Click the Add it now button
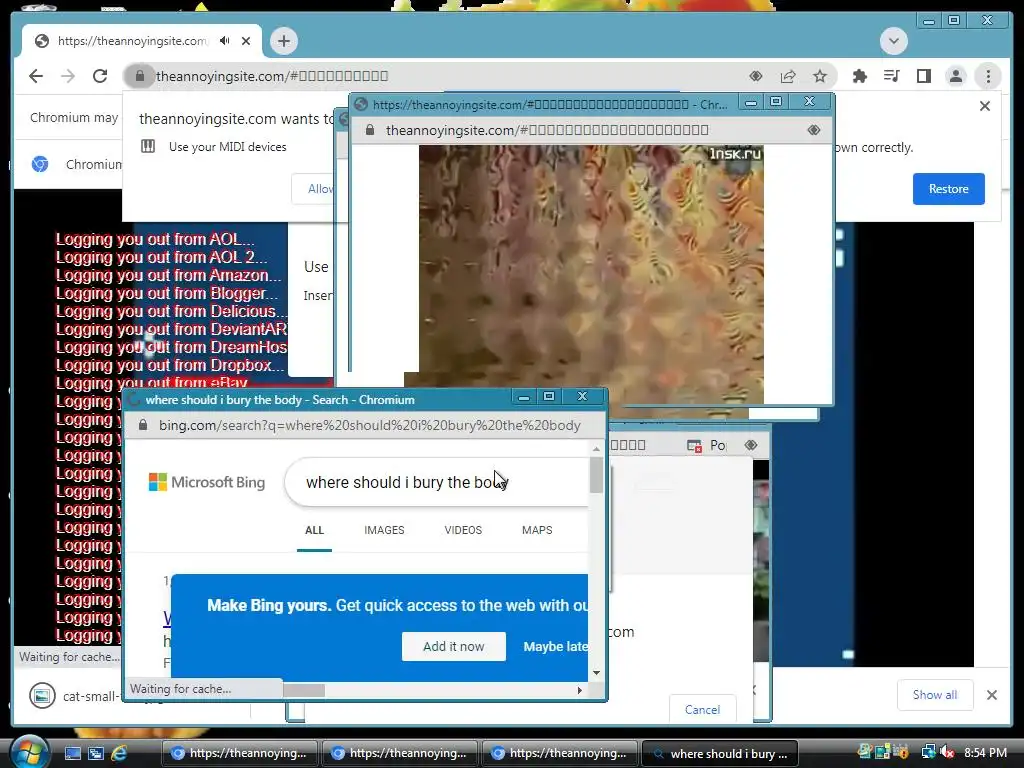 454,647
